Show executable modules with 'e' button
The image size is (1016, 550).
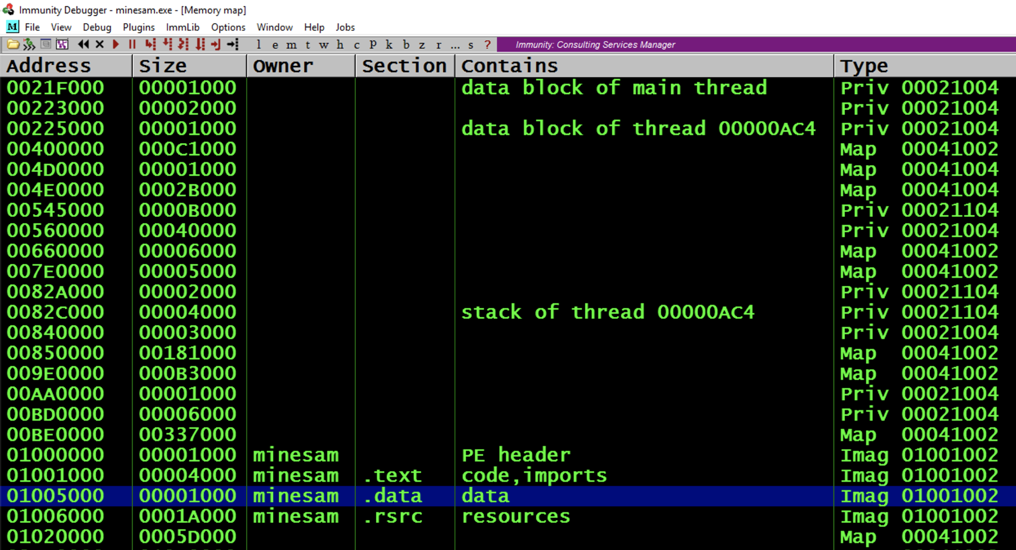coord(275,45)
